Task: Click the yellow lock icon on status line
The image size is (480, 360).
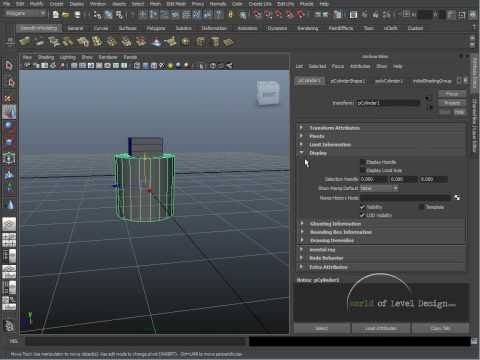Action: point(231,14)
